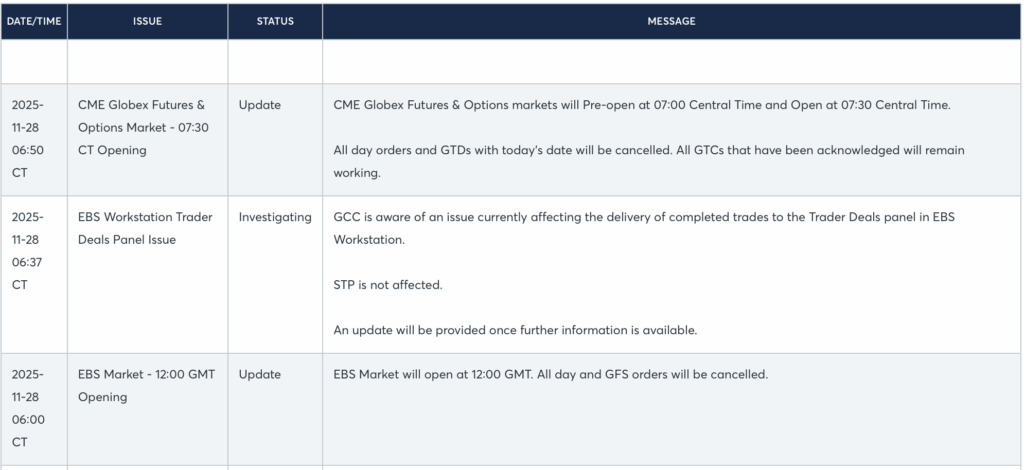Image resolution: width=1024 pixels, height=470 pixels.
Task: Click the Update status in the CME Globex row
Action: pos(260,105)
